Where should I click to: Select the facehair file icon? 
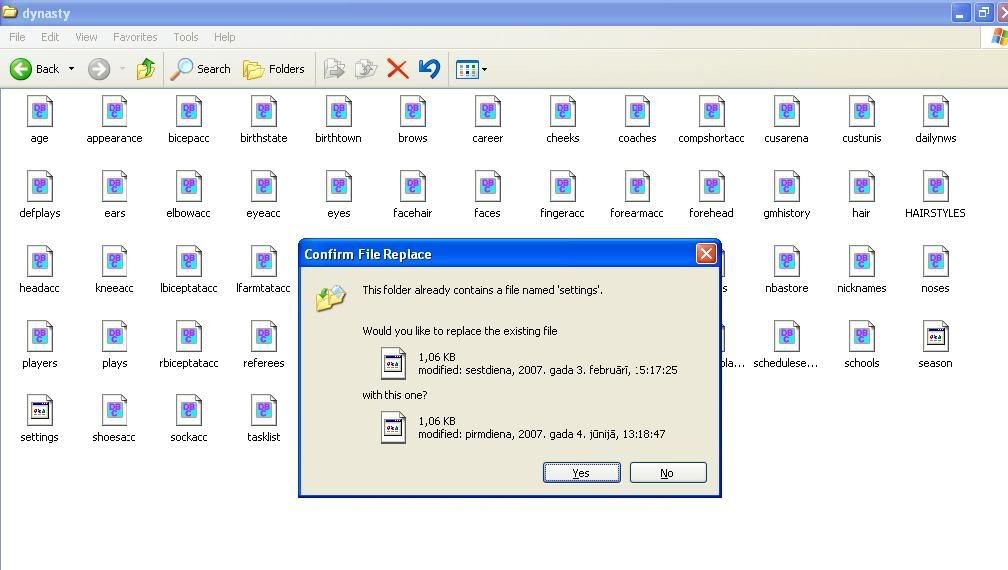(413, 186)
